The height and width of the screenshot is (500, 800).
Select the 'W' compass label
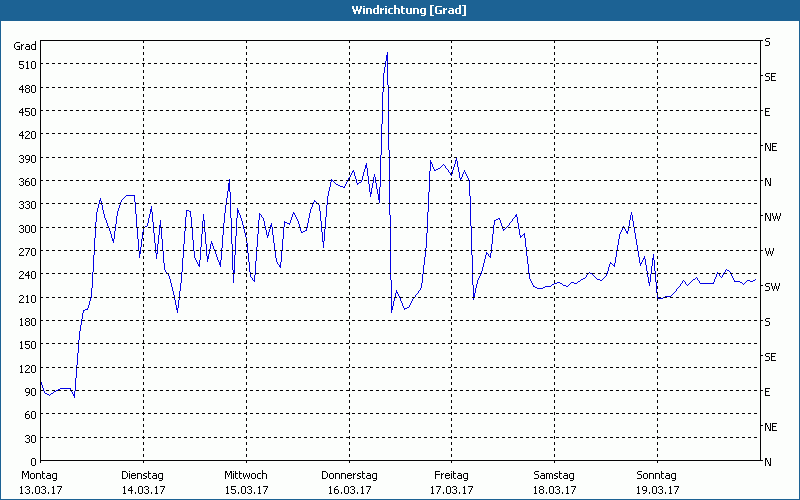pos(769,252)
